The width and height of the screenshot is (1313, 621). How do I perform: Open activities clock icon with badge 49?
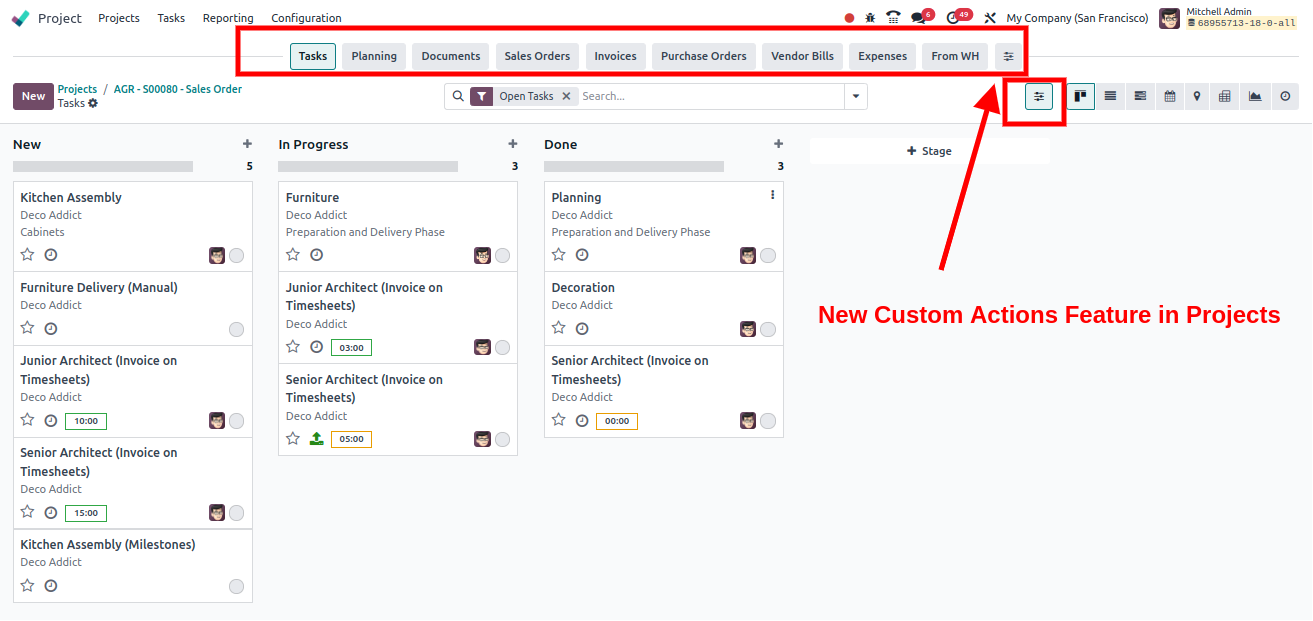pyautogui.click(x=953, y=18)
